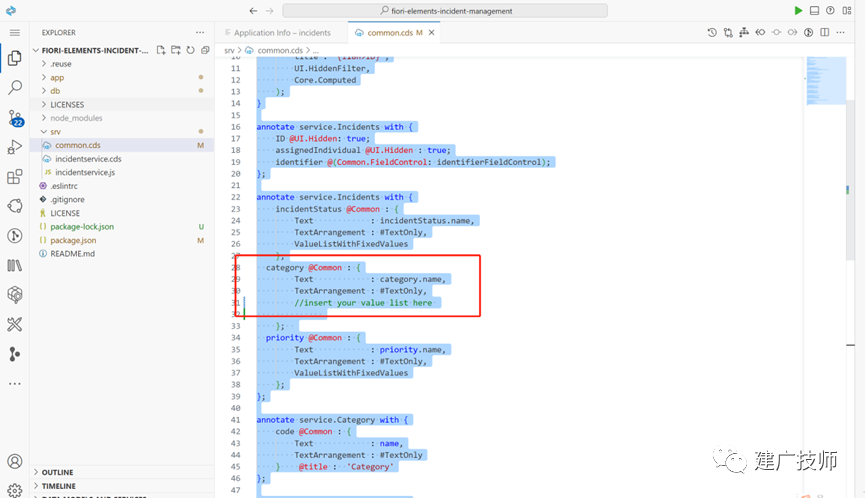Open Source Control view with 22 badge

pos(15,117)
